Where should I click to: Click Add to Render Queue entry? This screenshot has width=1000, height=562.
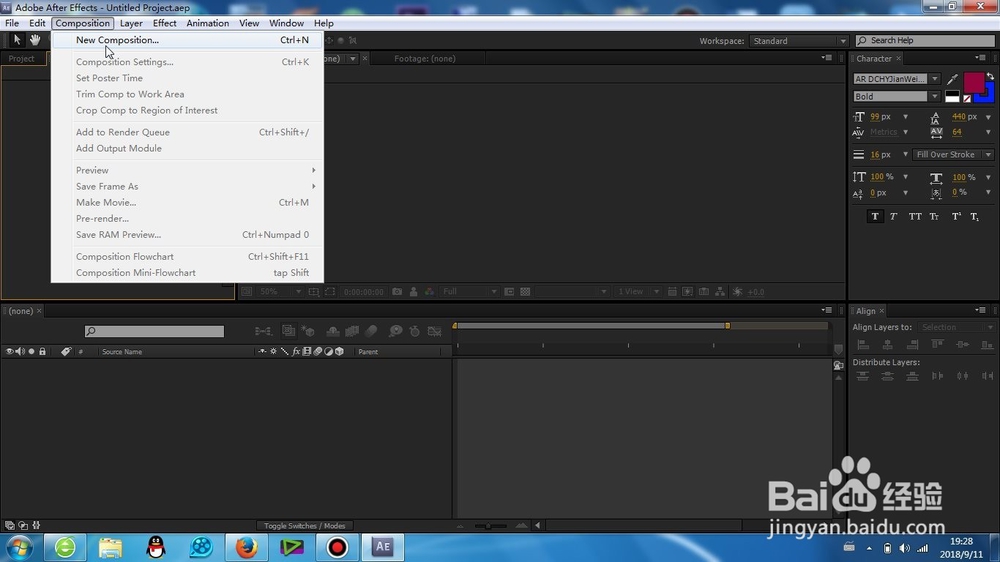[188, 132]
